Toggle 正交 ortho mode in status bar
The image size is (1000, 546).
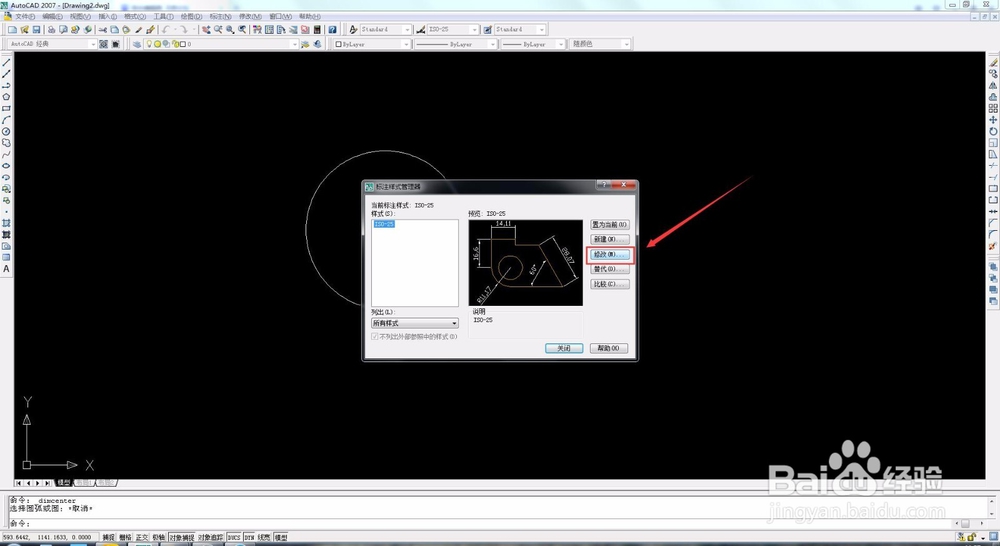pos(142,538)
